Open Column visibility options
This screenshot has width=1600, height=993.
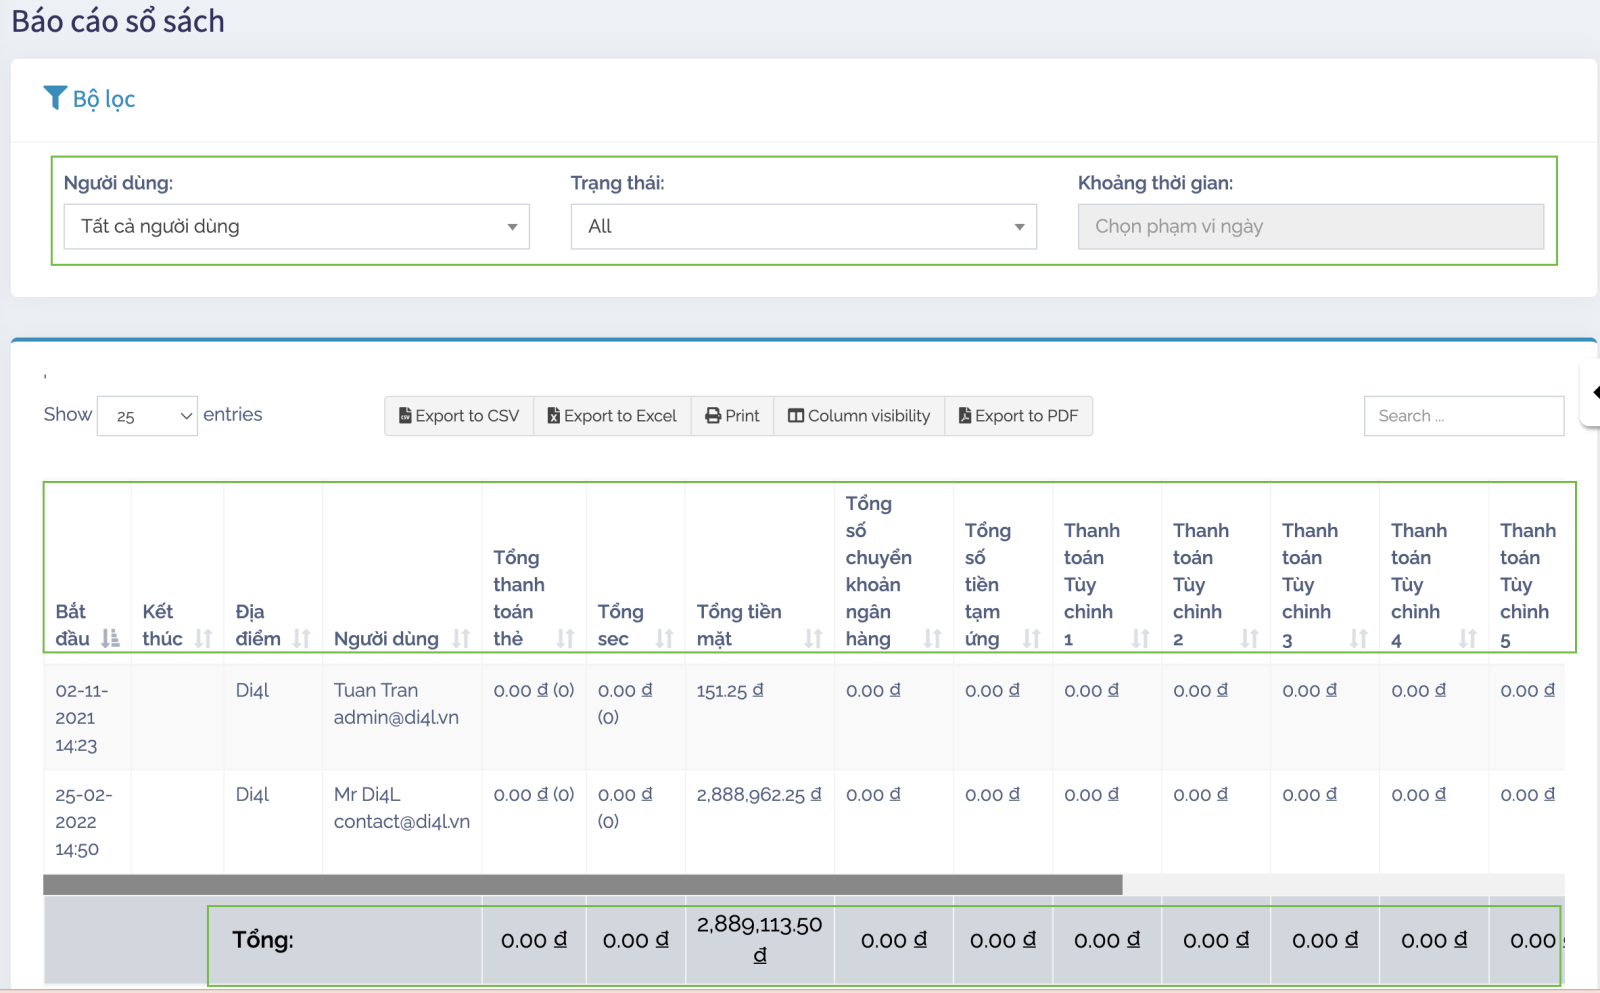[x=859, y=416]
